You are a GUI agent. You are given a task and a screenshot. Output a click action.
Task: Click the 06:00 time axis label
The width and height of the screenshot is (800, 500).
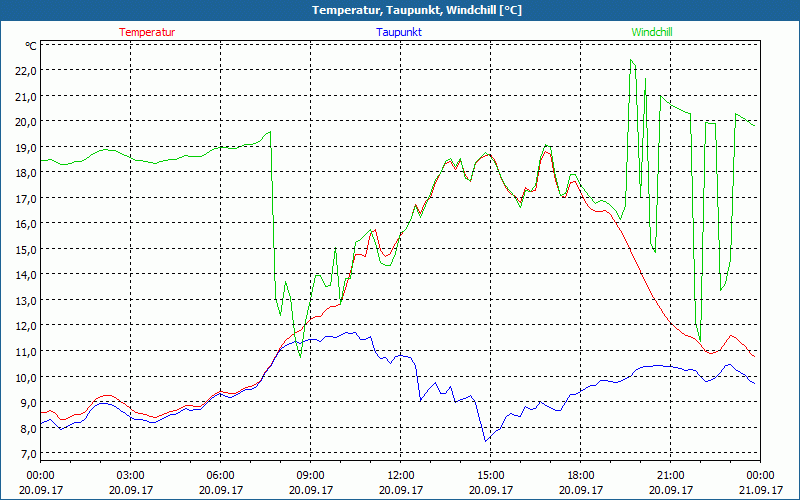click(x=220, y=476)
